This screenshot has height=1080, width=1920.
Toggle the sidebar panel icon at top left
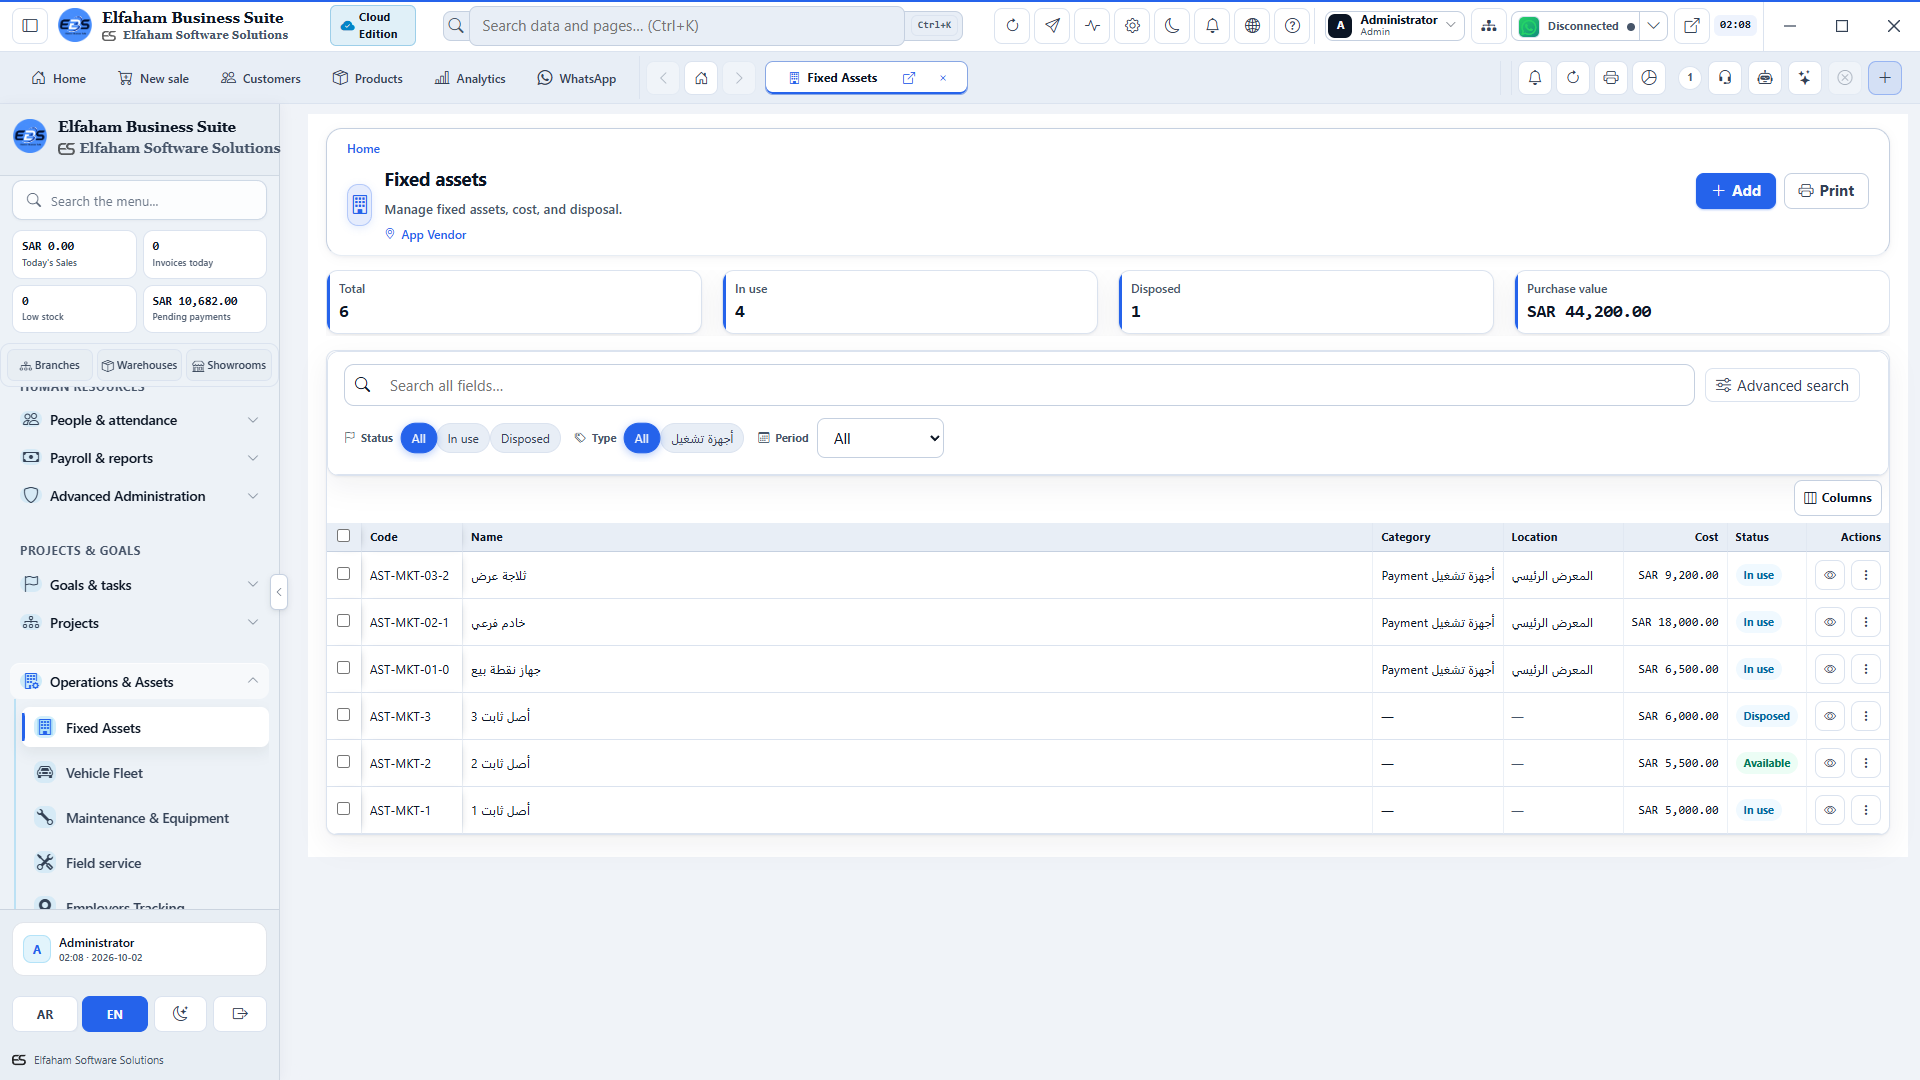(x=30, y=26)
